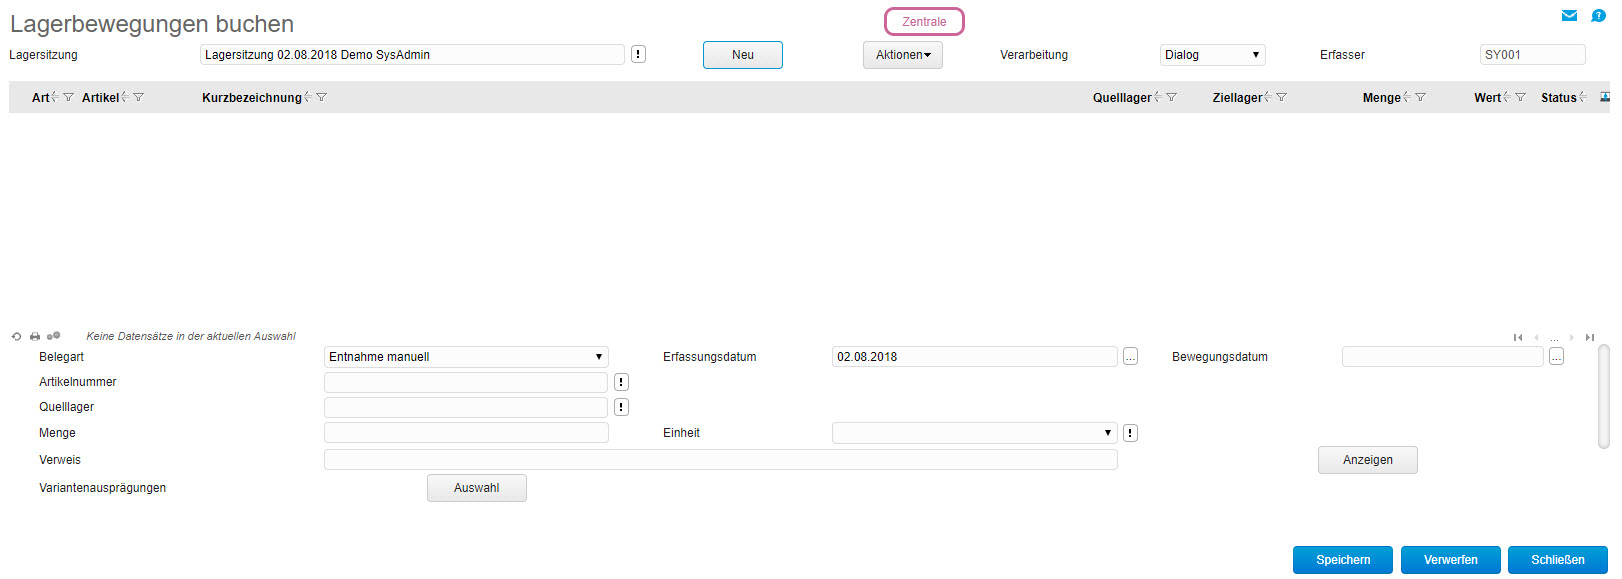The height and width of the screenshot is (579, 1622).
Task: Open lookup next to Einheit dropdown
Action: [1130, 433]
